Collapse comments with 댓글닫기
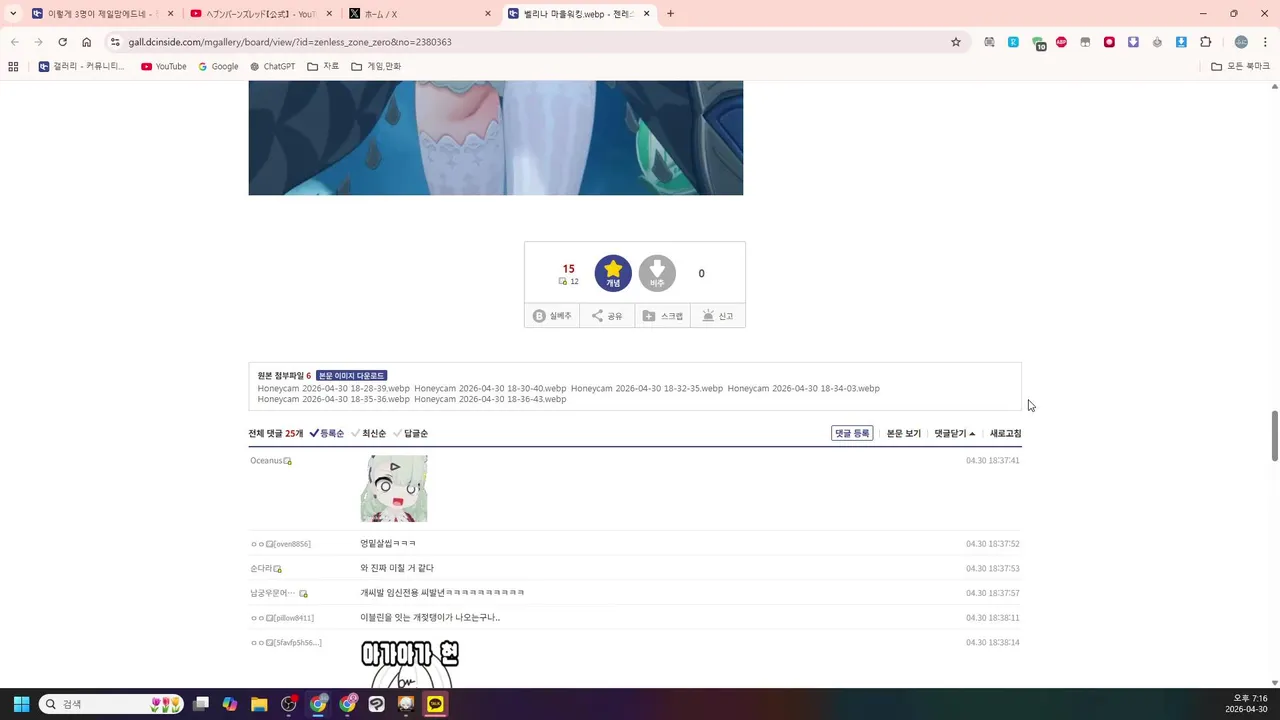The height and width of the screenshot is (720, 1280). (955, 434)
